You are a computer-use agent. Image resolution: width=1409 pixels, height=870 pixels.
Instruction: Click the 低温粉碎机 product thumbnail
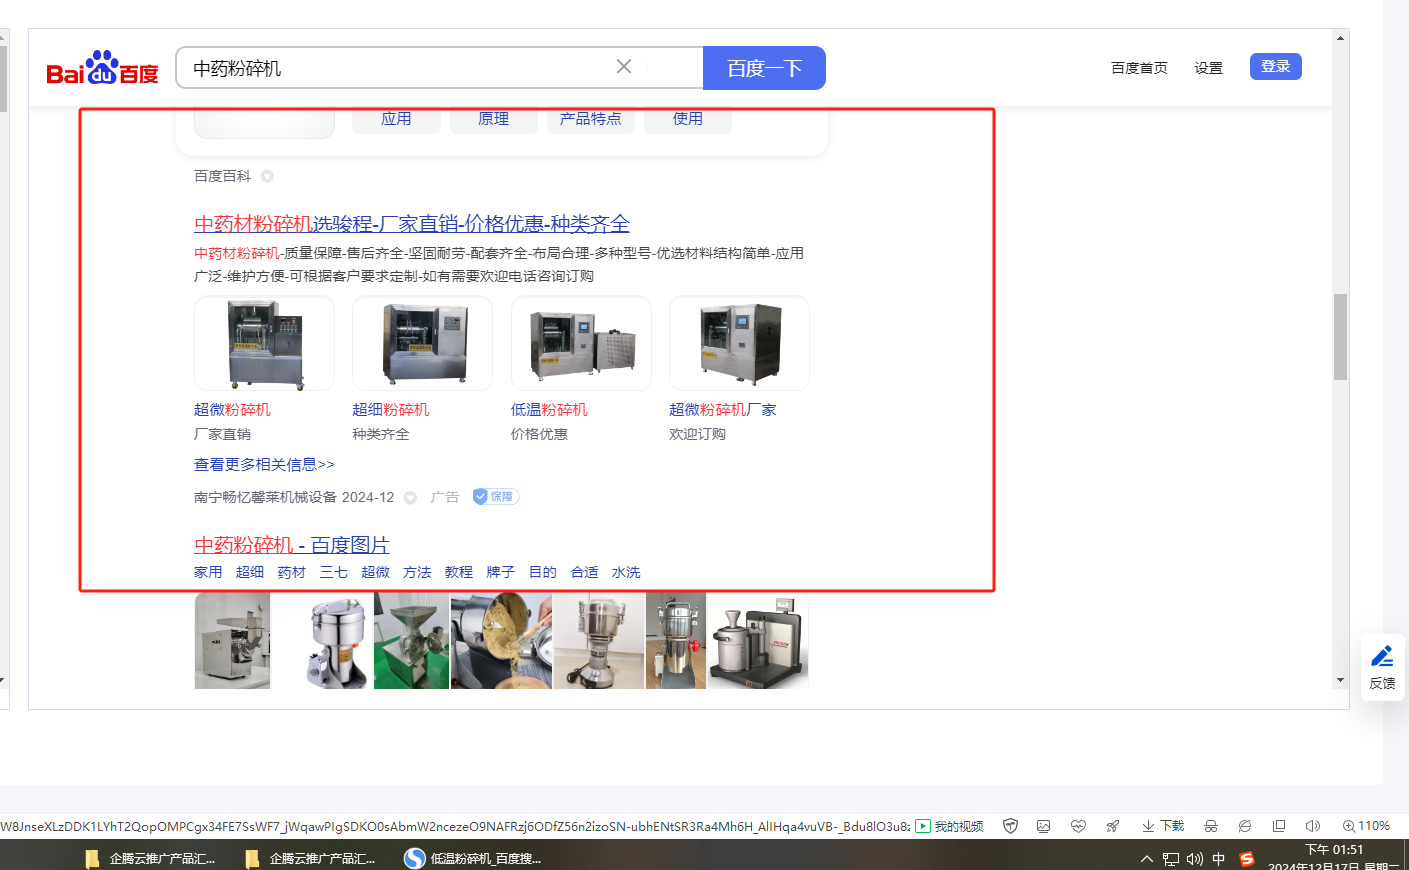pos(581,344)
